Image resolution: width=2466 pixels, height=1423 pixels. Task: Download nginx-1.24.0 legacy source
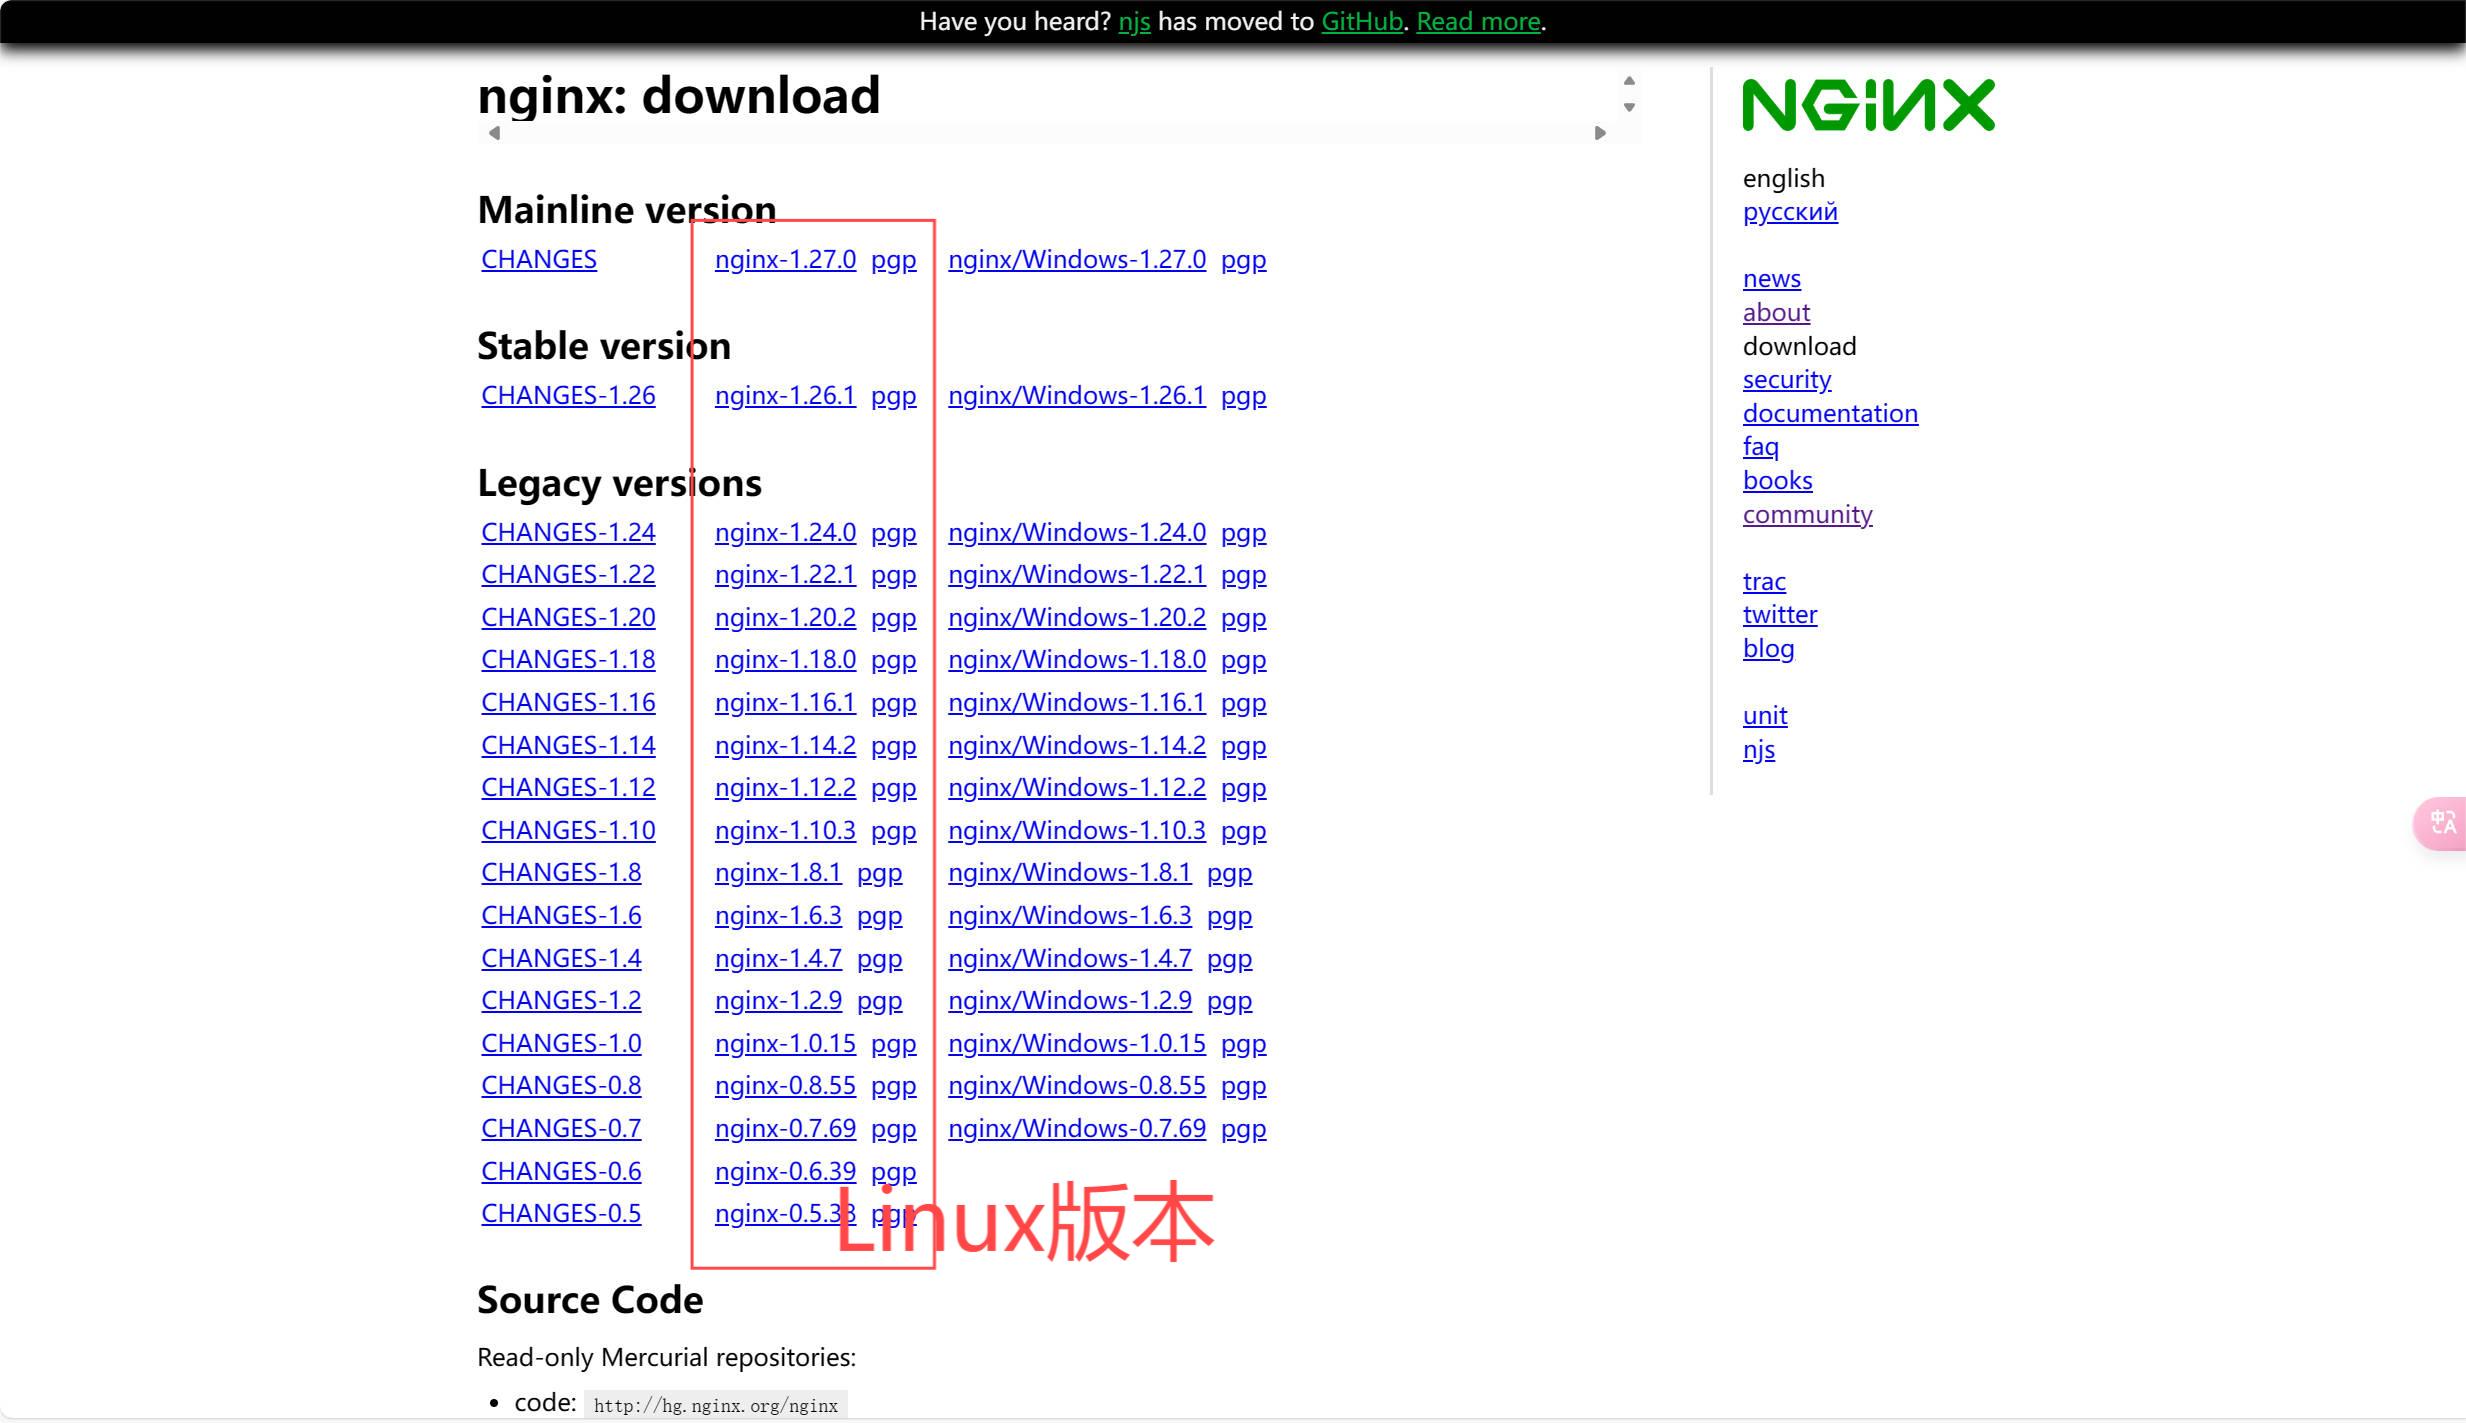click(x=785, y=533)
